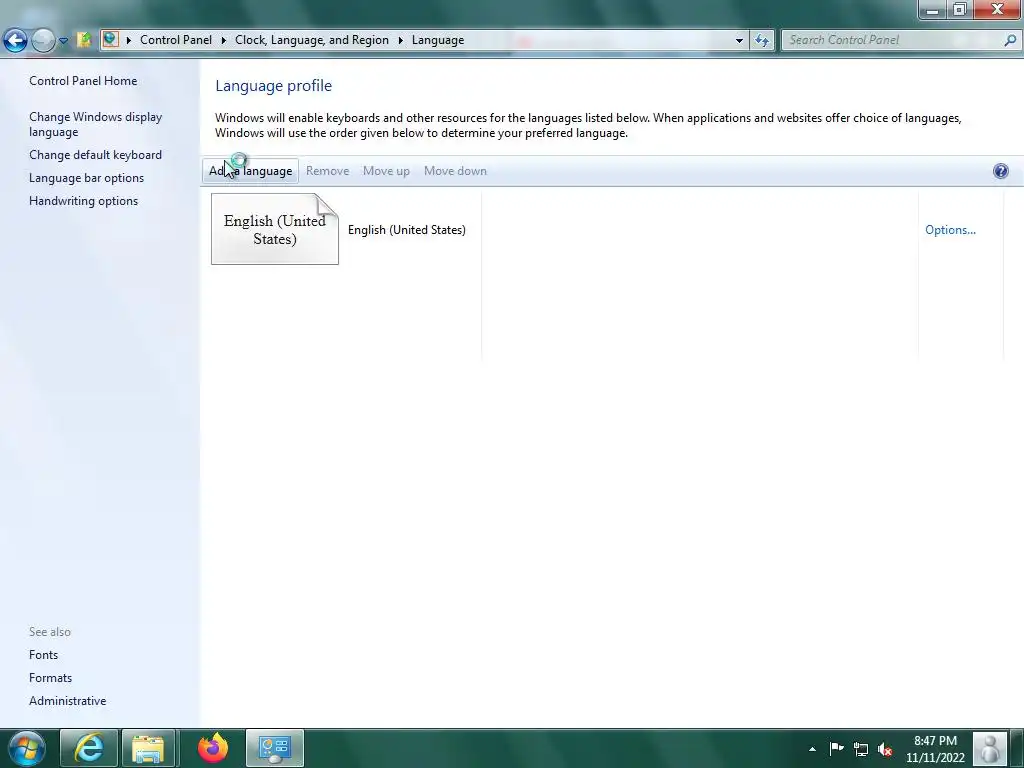Viewport: 1024px width, 768px height.
Task: Open Change default keyboard link
Action: click(95, 155)
